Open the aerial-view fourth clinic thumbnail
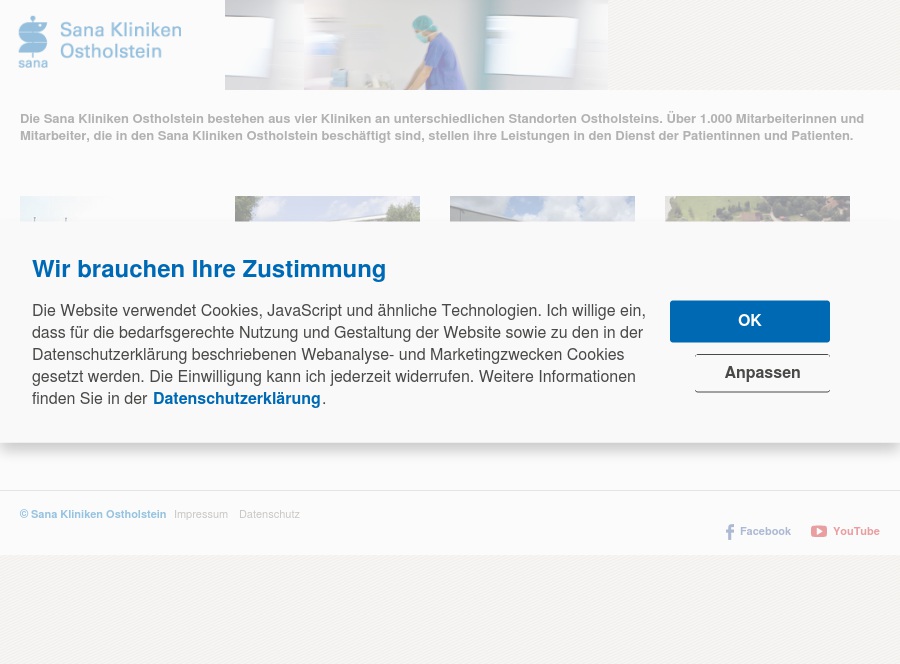900x664 pixels. (757, 208)
